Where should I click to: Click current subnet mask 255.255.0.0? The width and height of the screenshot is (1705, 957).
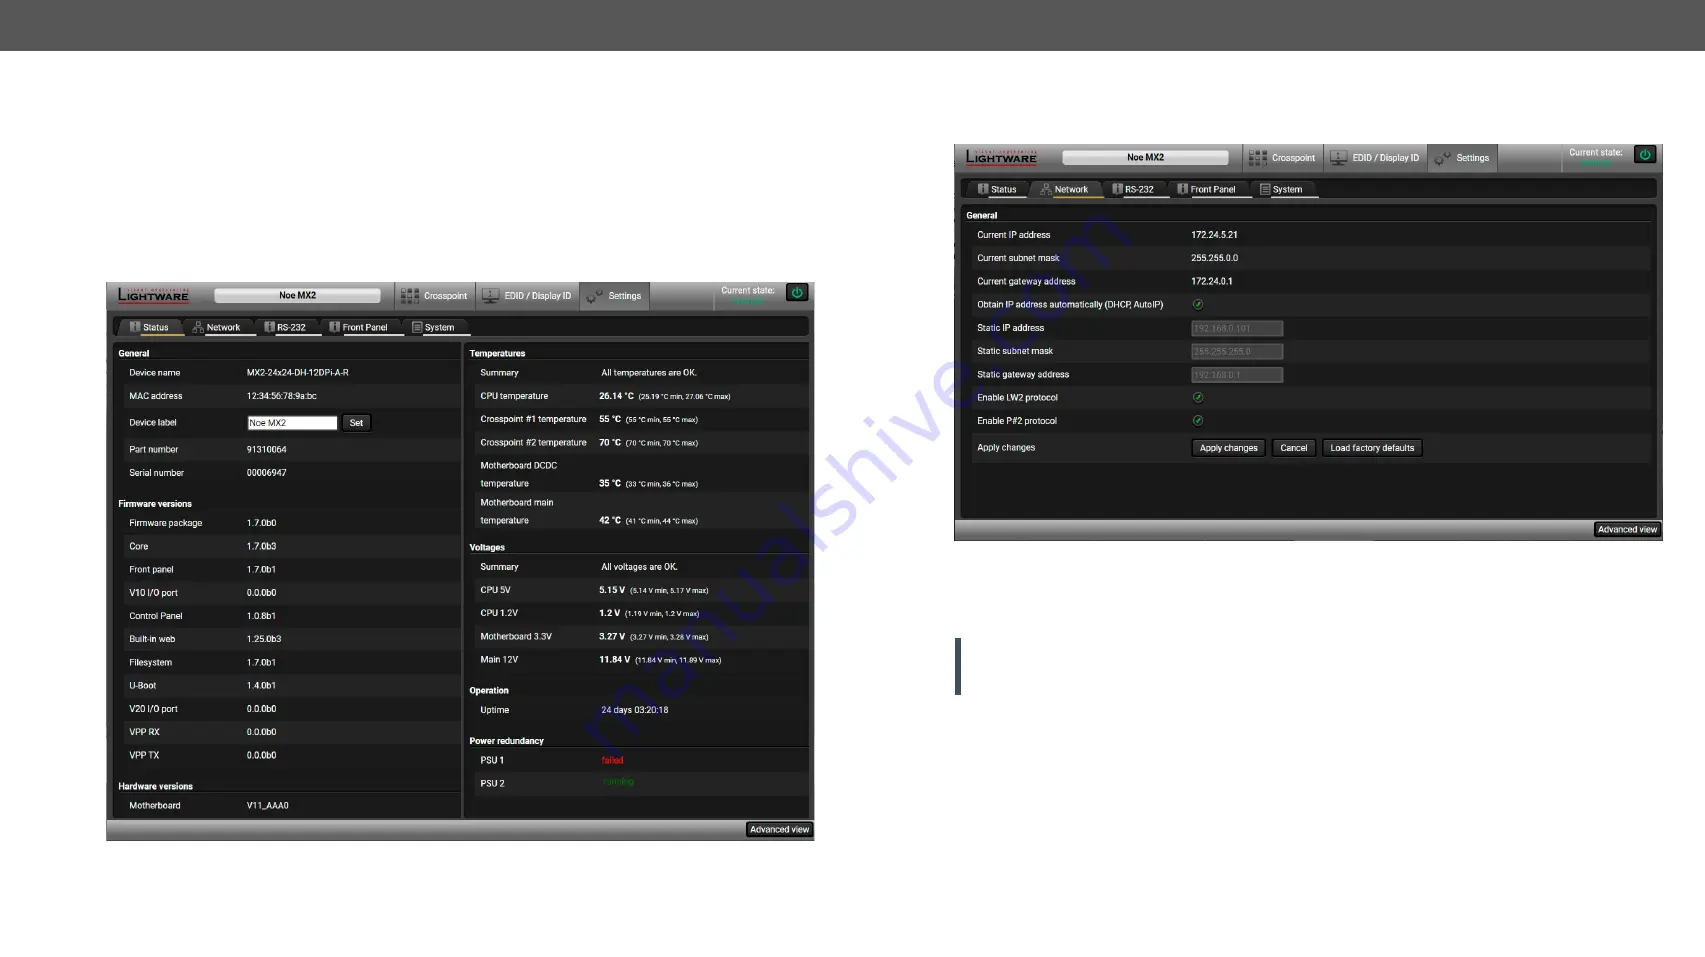click(1214, 258)
